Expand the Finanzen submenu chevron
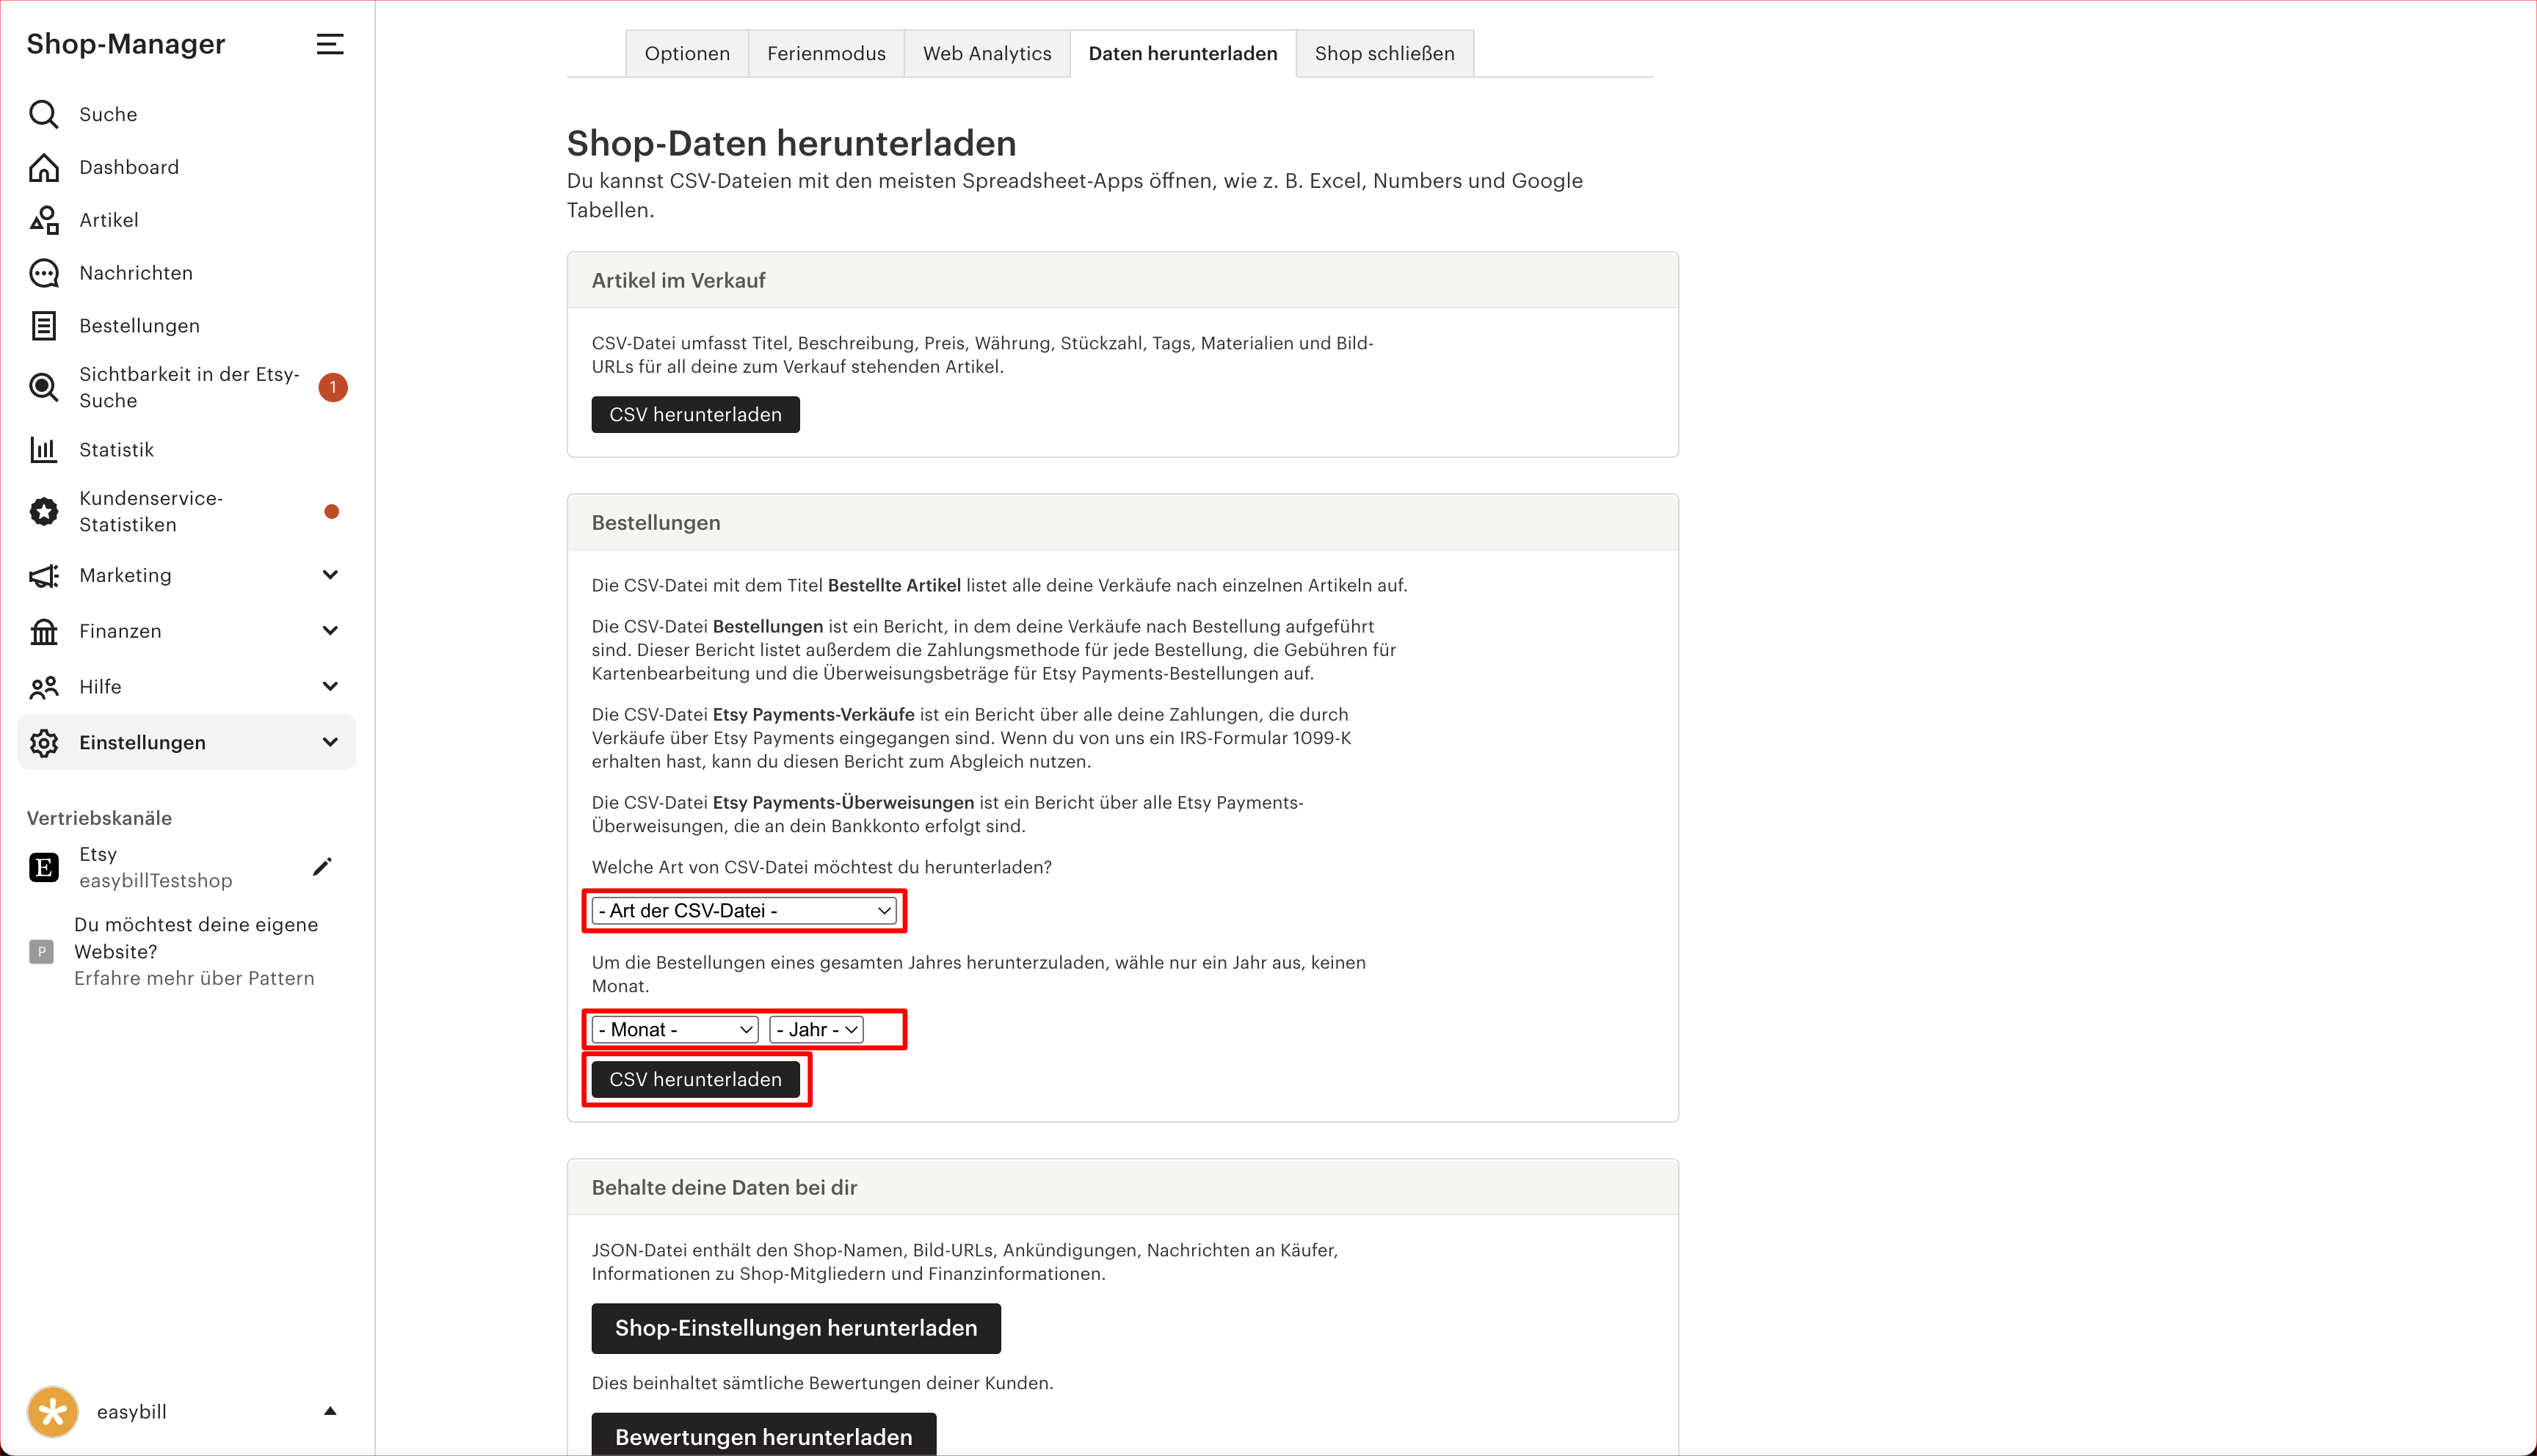The height and width of the screenshot is (1456, 2537). 330,631
